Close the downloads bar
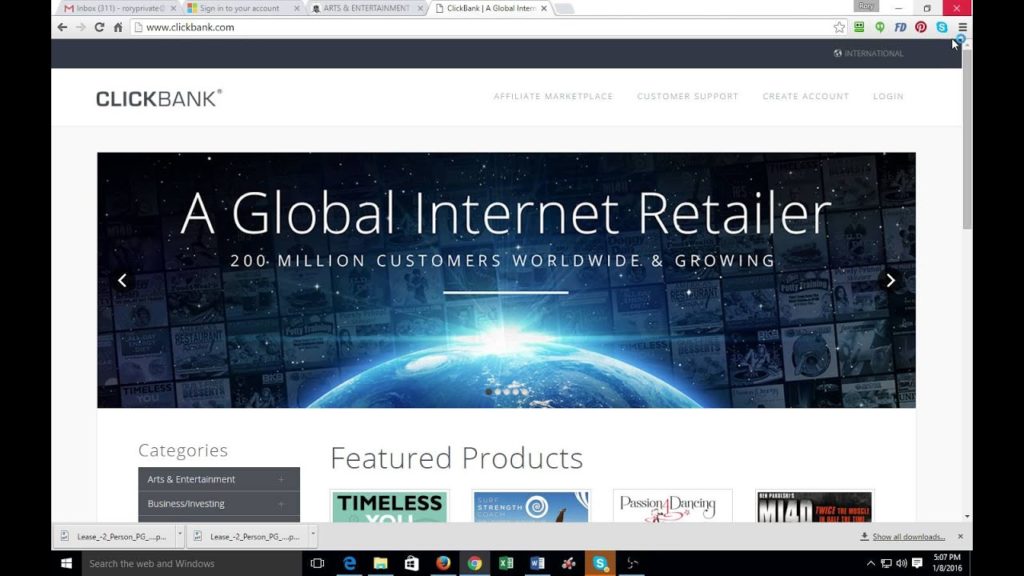Image resolution: width=1024 pixels, height=576 pixels. coord(960,536)
